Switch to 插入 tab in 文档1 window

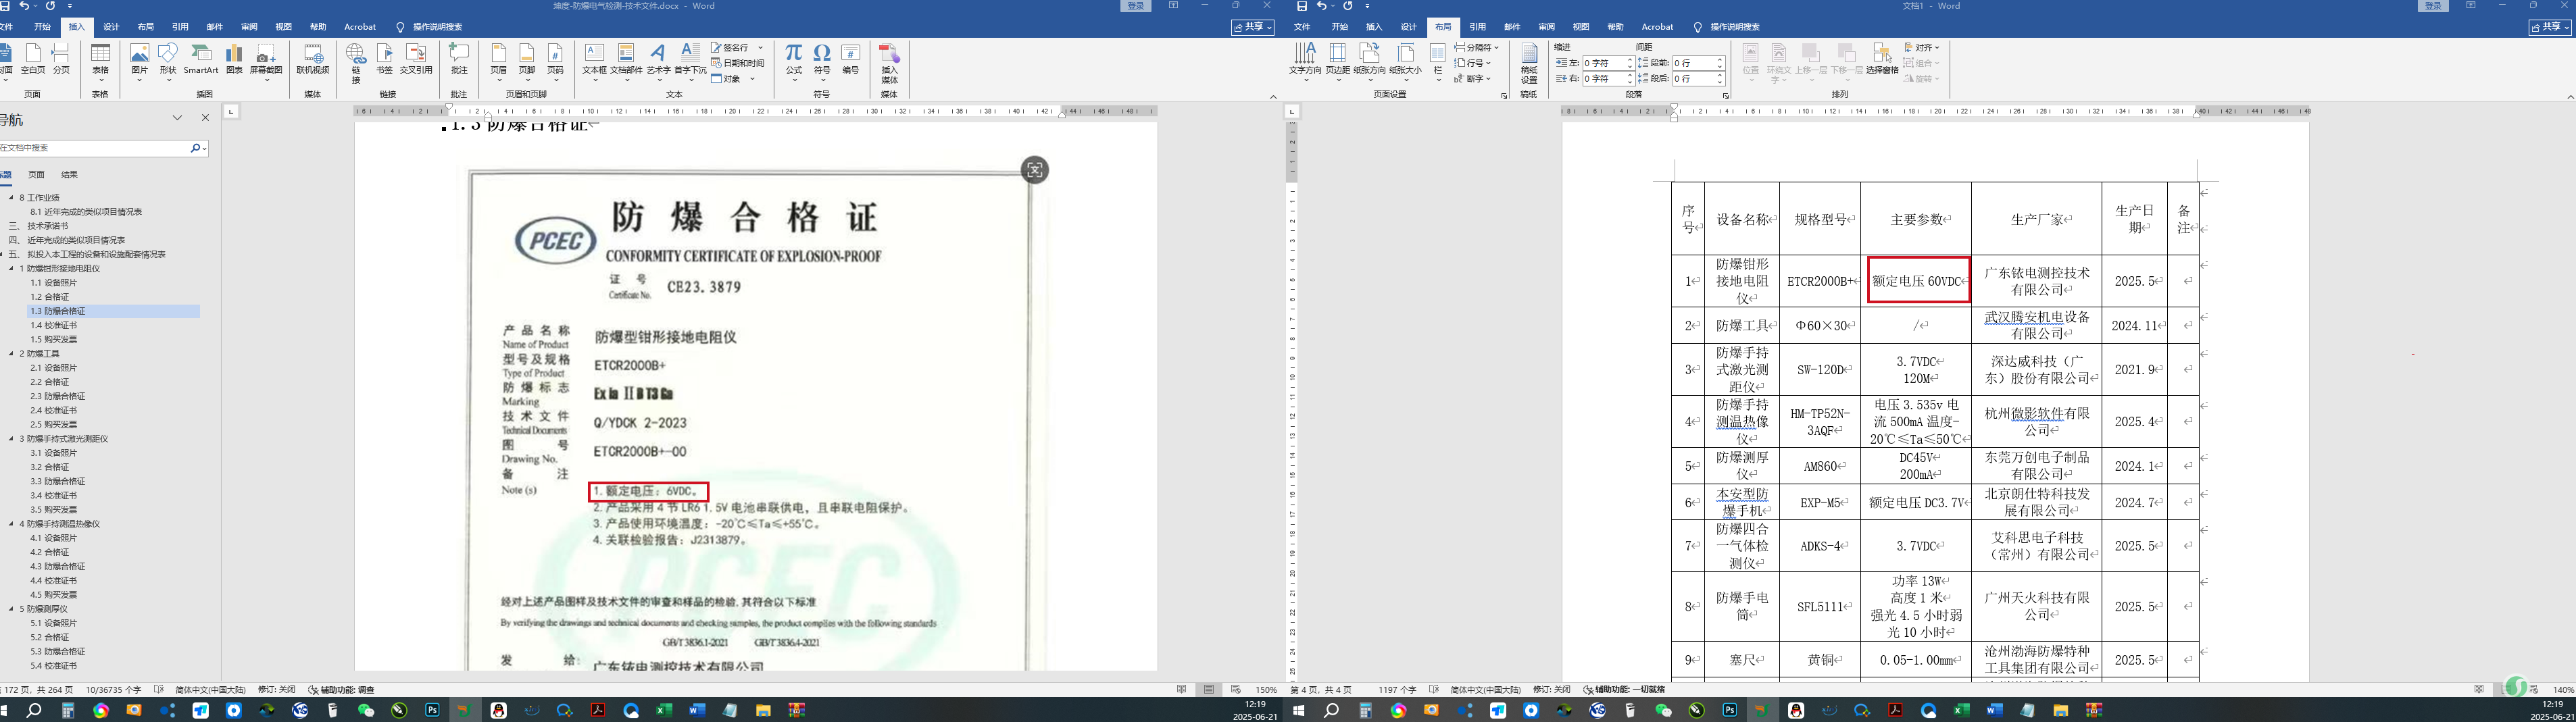coord(1374,27)
